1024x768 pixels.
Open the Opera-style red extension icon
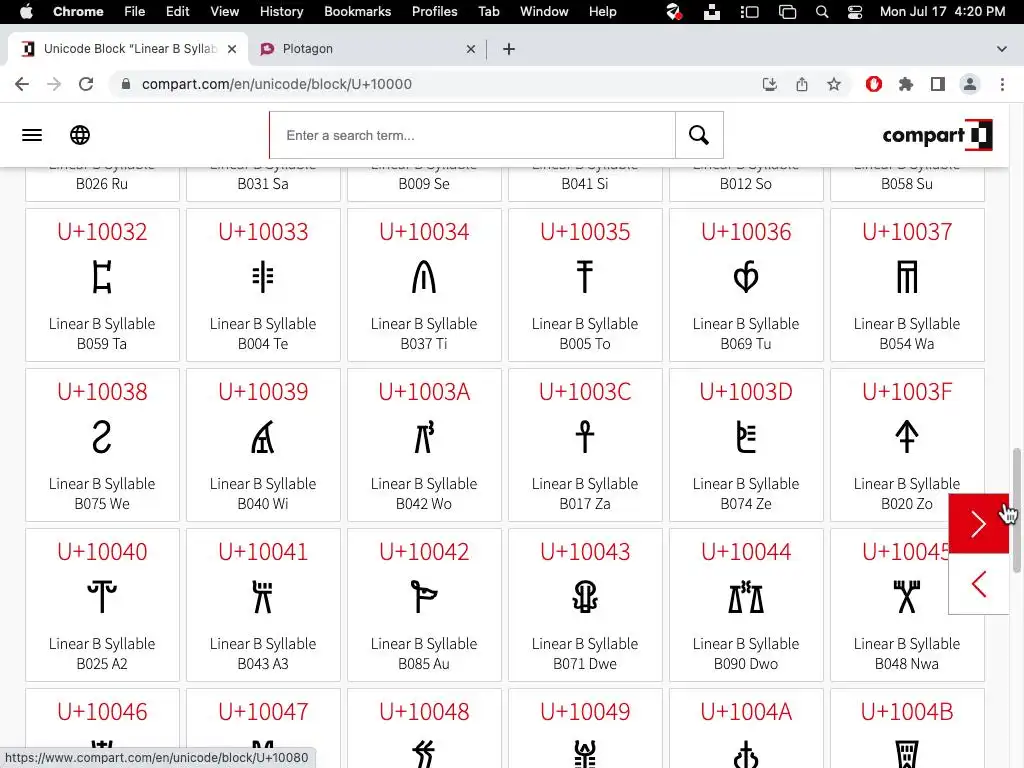pos(874,84)
